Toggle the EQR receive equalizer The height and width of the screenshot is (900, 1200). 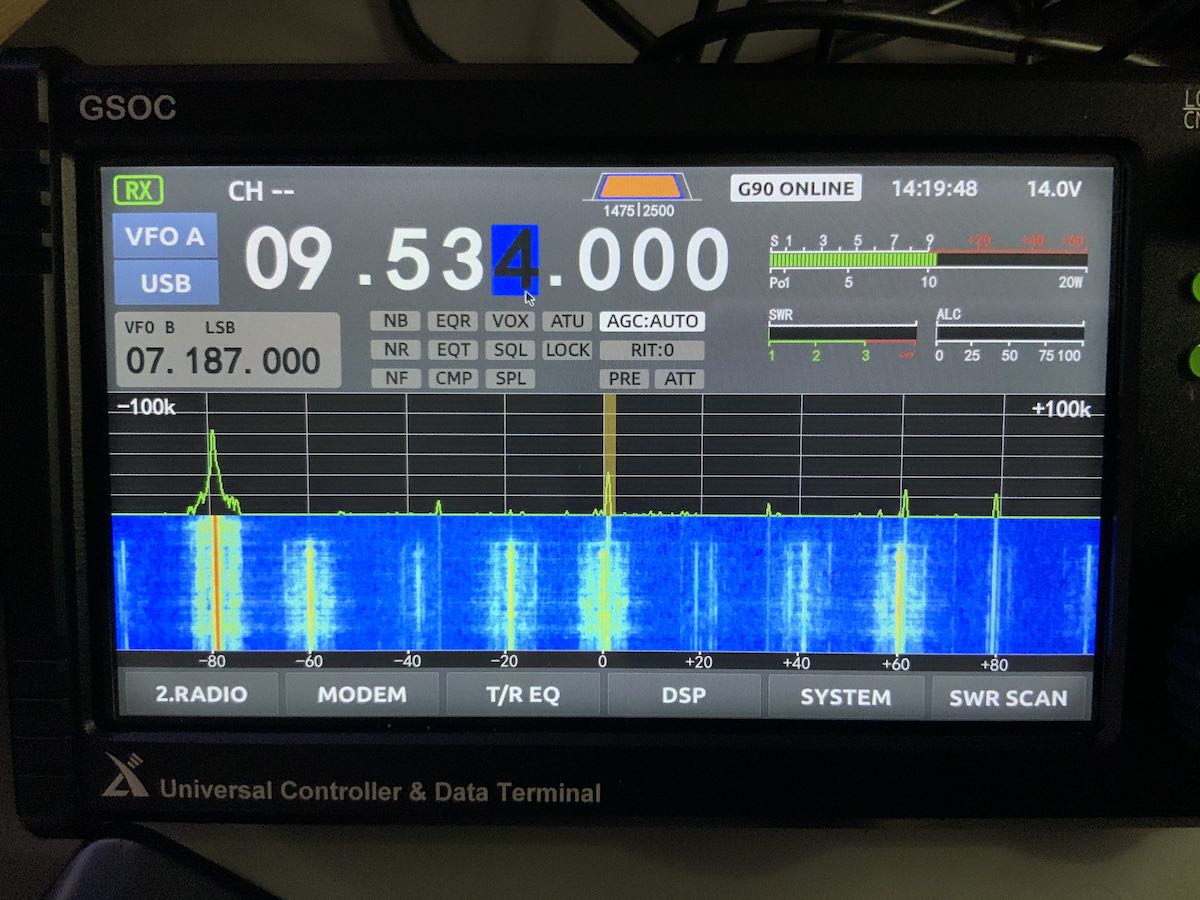[x=453, y=321]
